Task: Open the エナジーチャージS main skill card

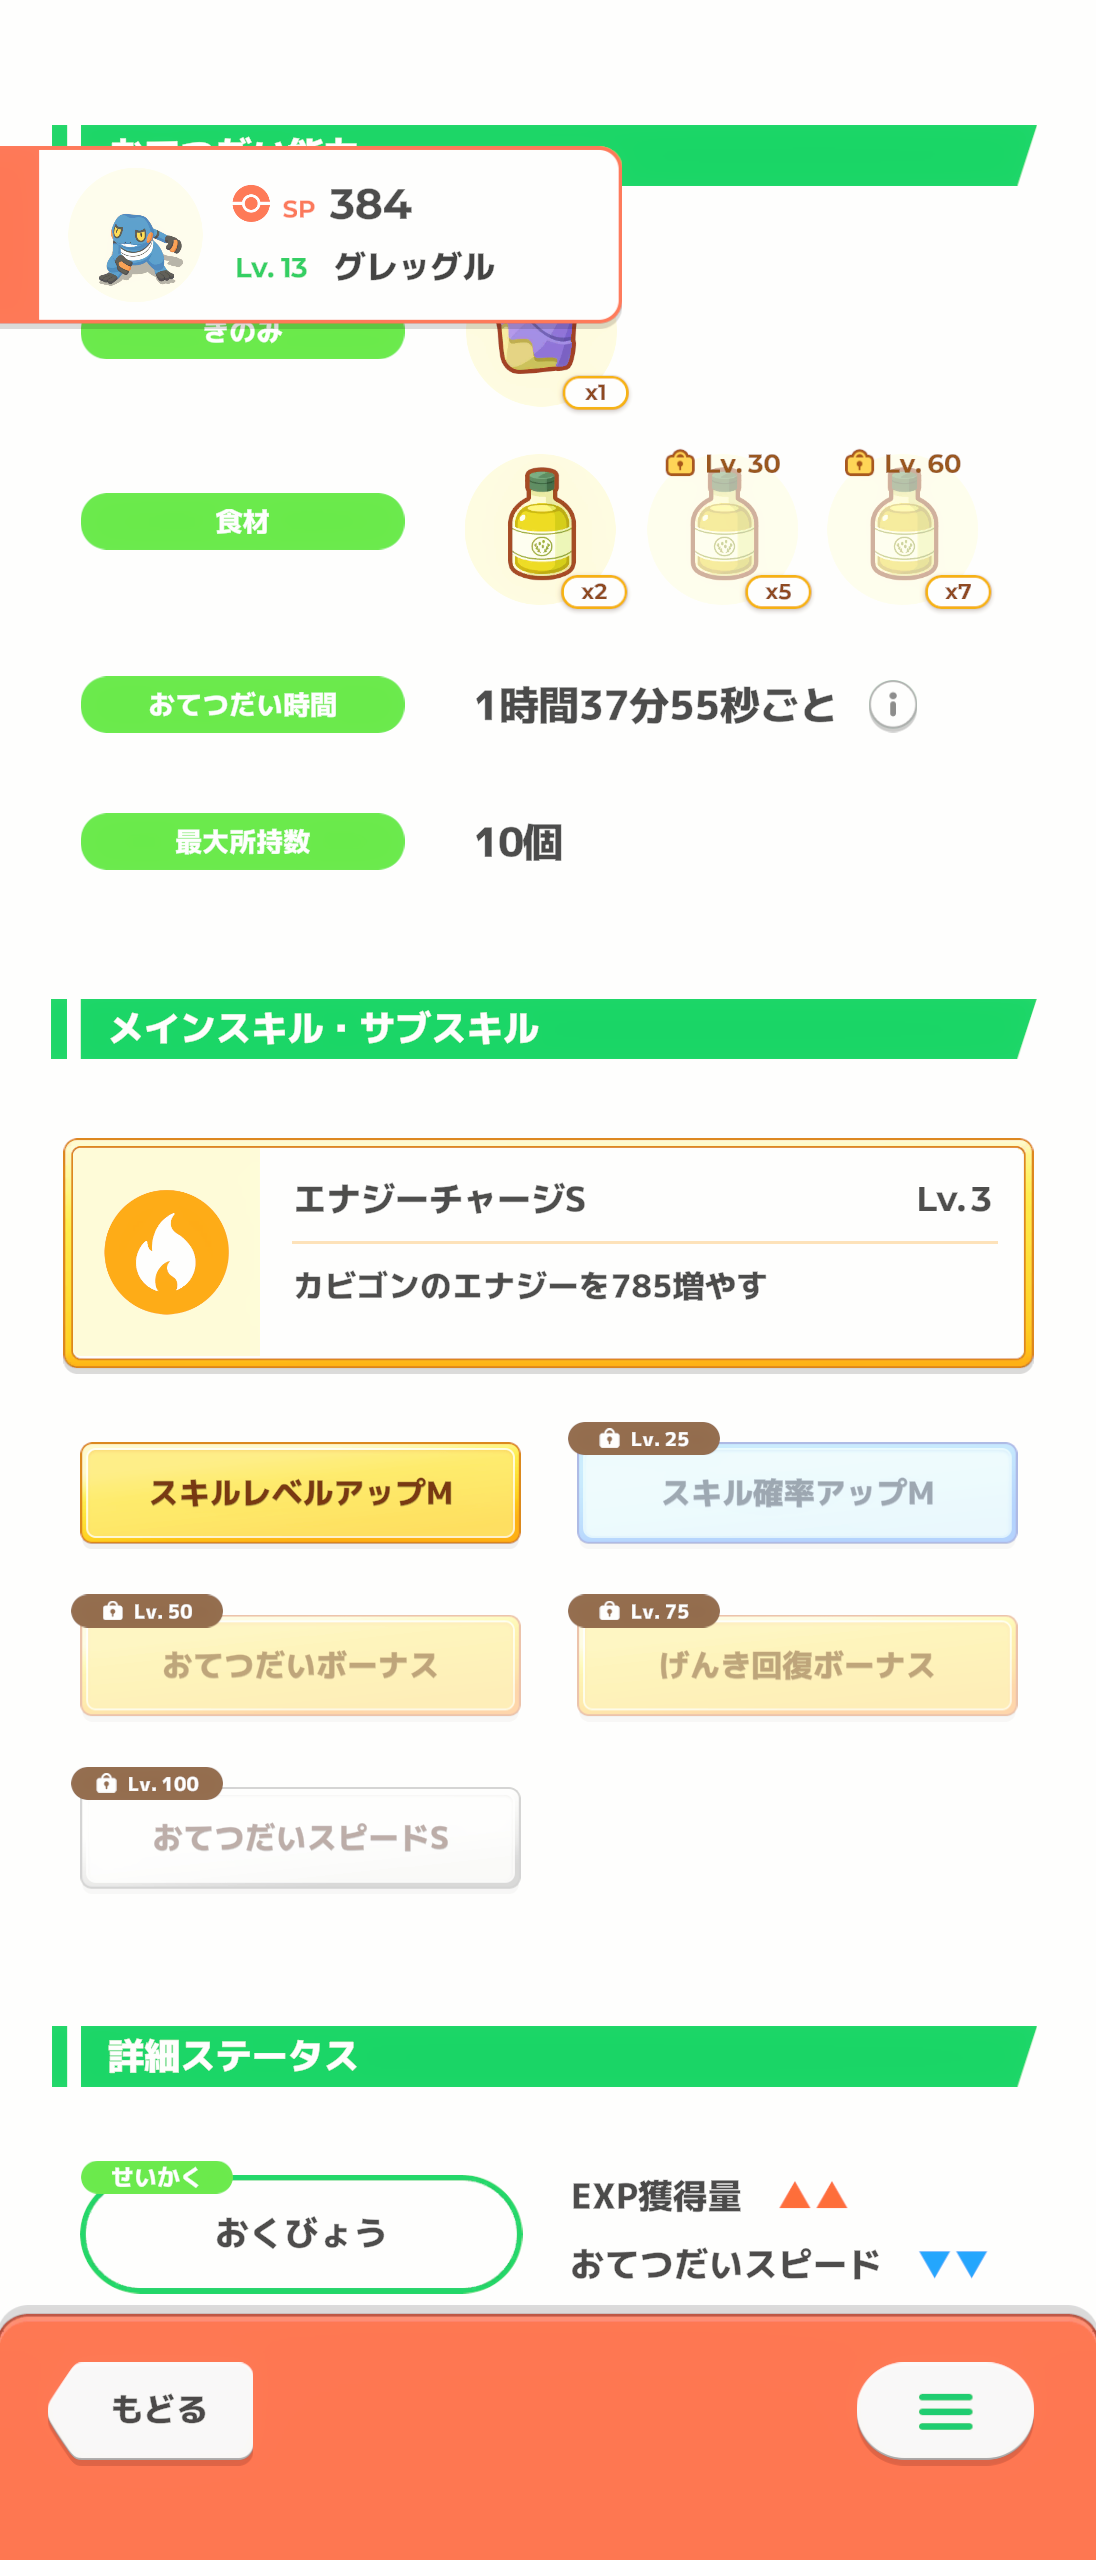Action: [x=548, y=1253]
